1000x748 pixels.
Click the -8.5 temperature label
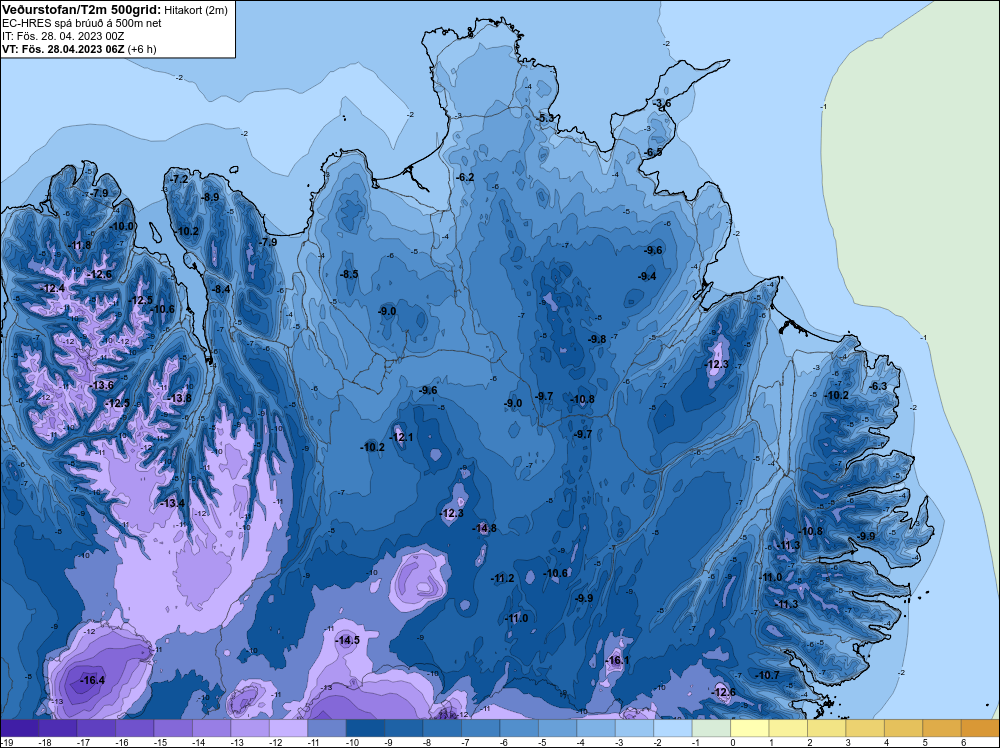tap(349, 274)
